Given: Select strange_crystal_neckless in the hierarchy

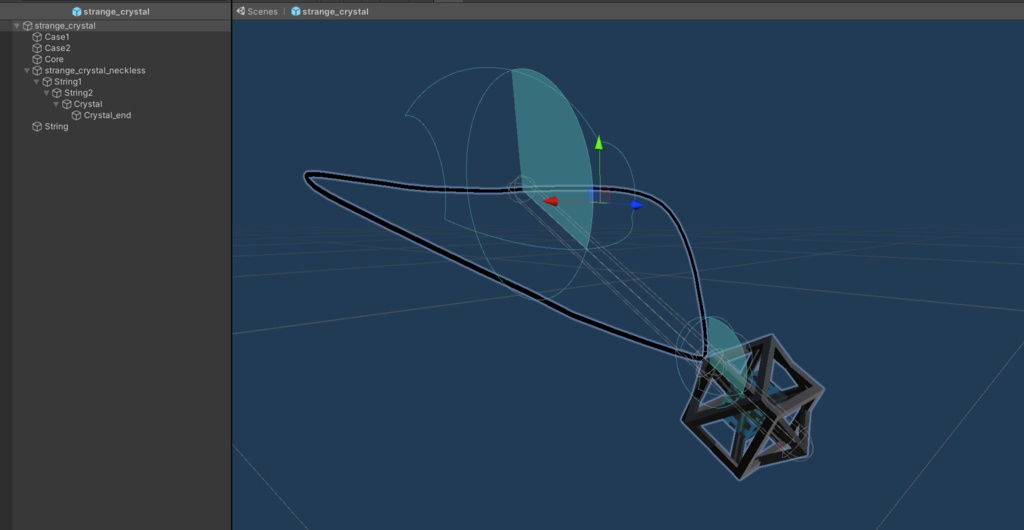Looking at the screenshot, I should (x=95, y=70).
